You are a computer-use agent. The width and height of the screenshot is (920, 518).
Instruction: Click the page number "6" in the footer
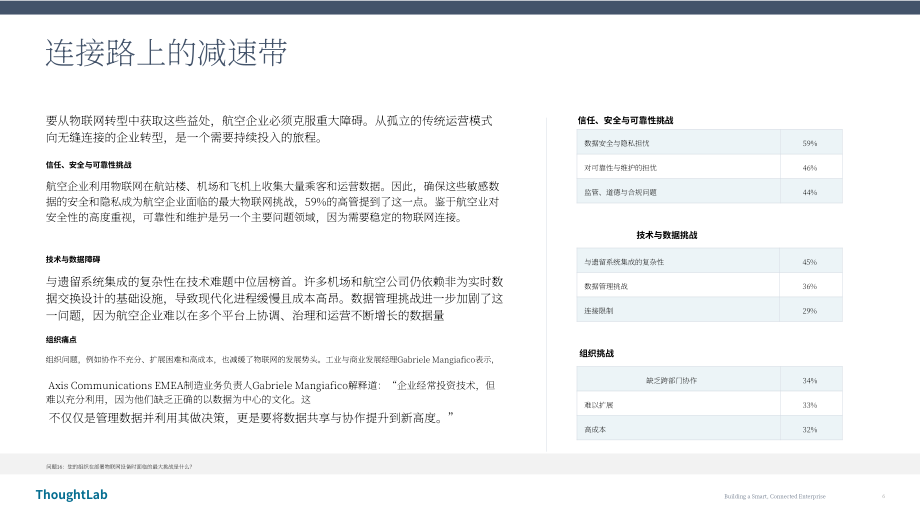coord(883,496)
